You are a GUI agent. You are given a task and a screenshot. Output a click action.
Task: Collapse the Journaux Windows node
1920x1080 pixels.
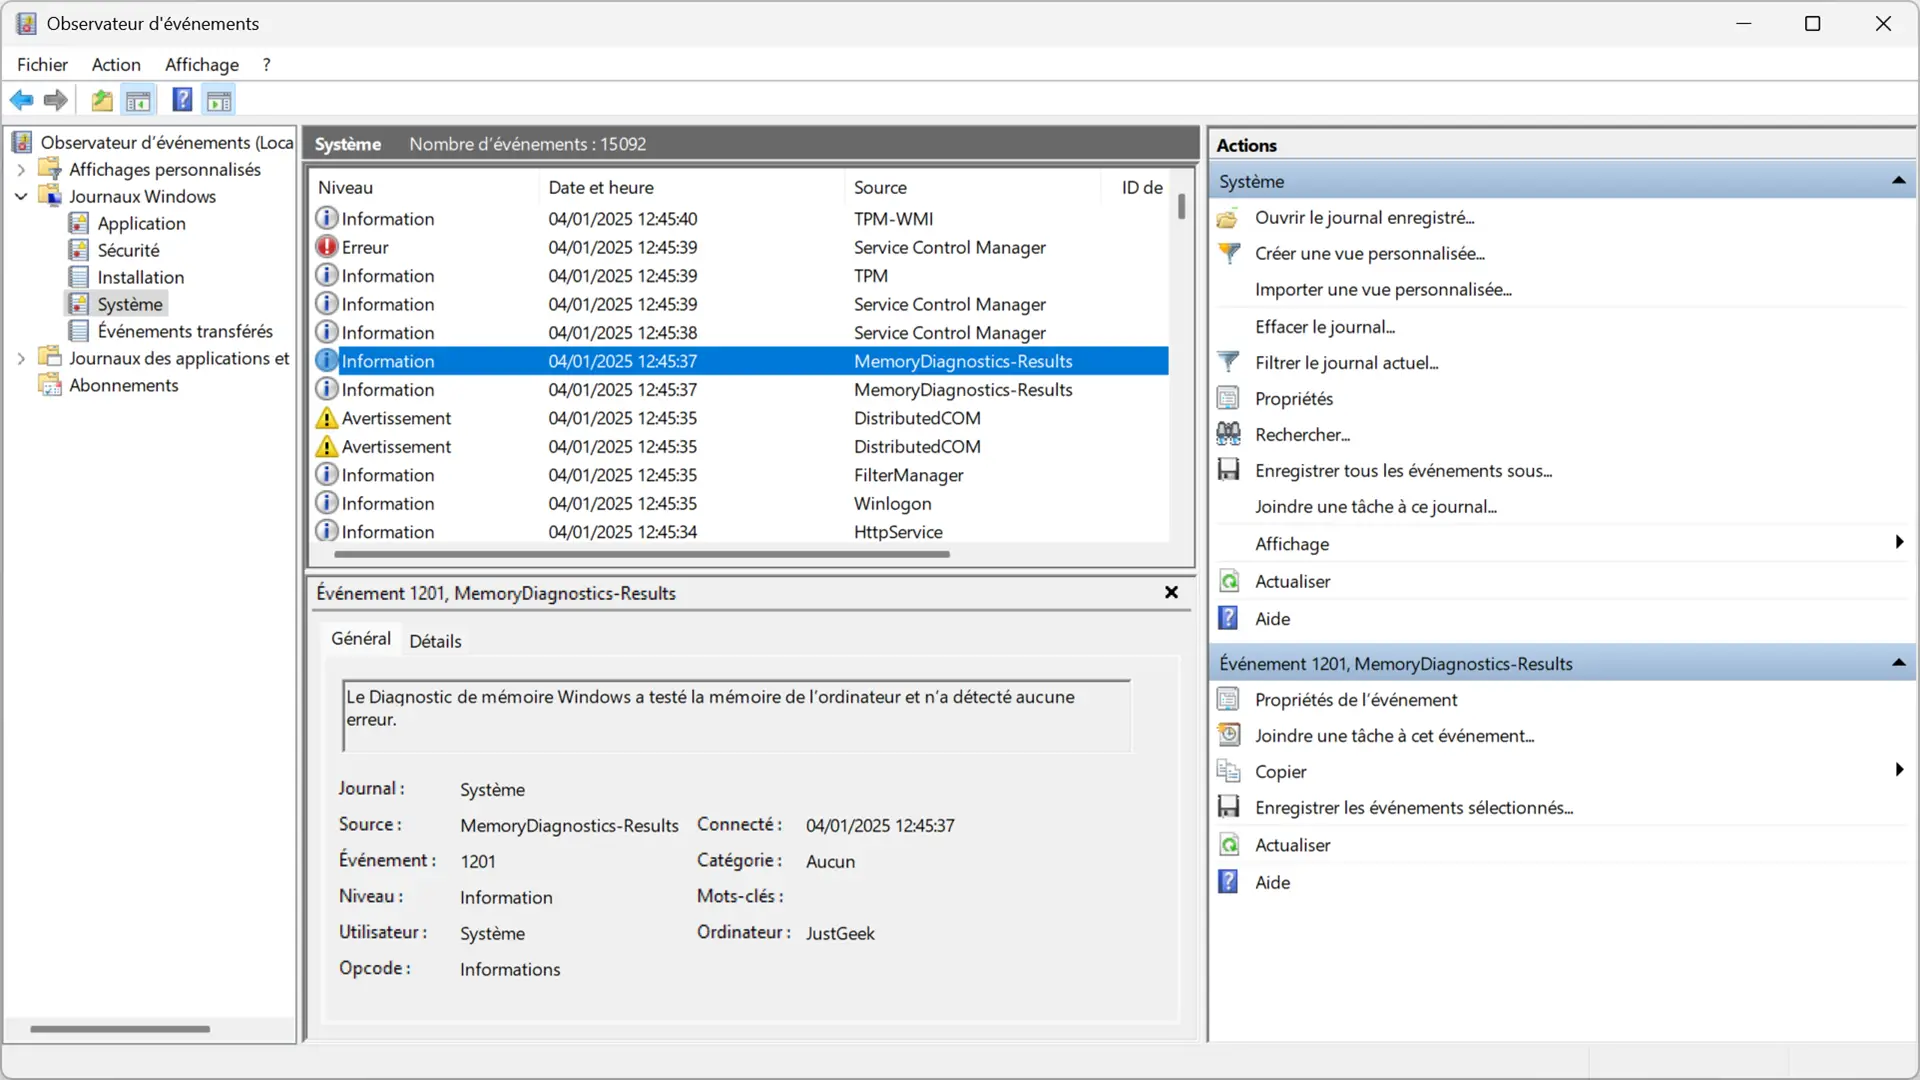tap(21, 197)
